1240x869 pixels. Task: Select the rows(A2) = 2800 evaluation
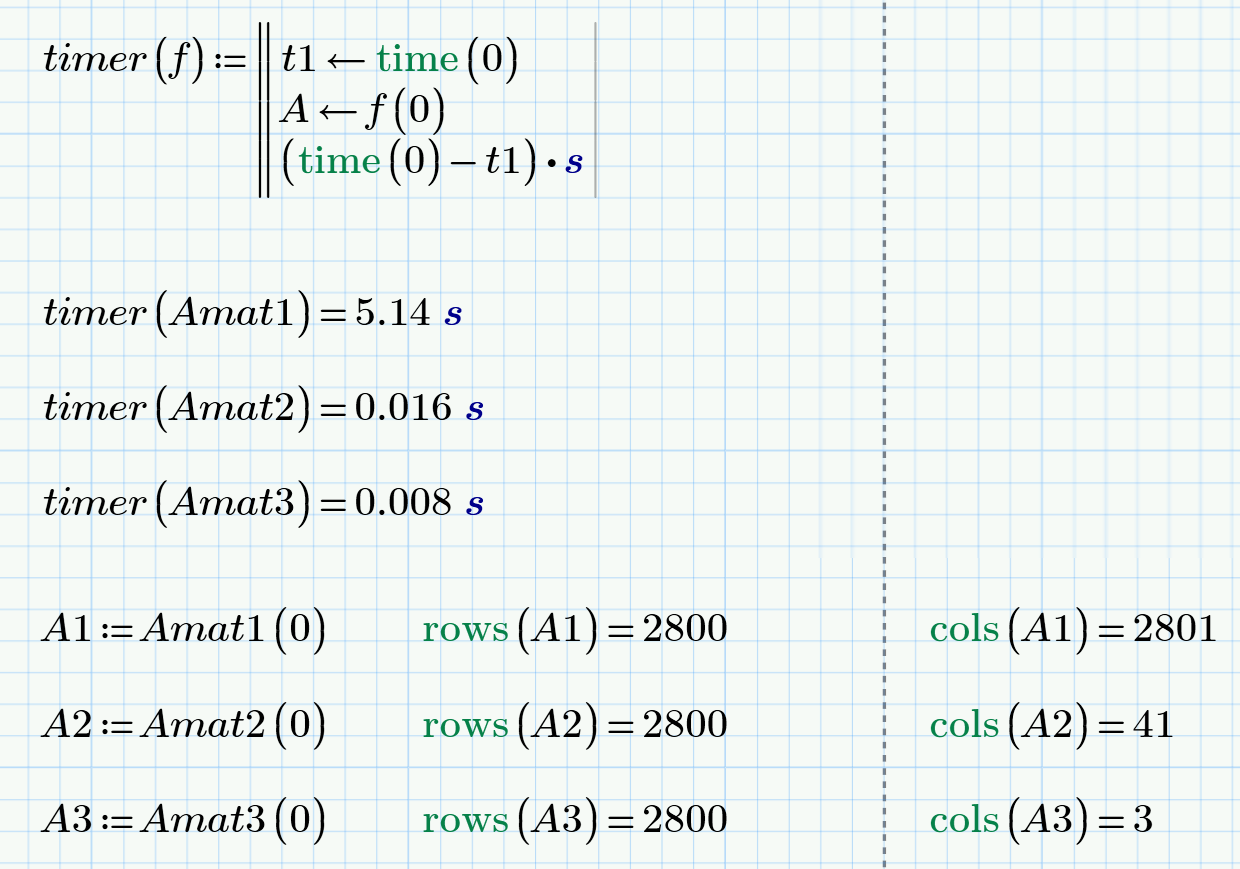575,725
